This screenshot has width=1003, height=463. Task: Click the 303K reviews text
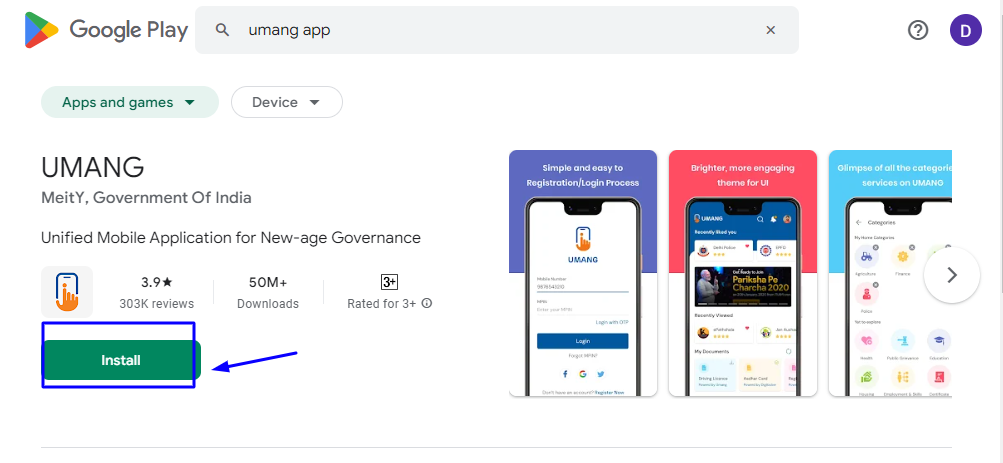[x=157, y=304]
